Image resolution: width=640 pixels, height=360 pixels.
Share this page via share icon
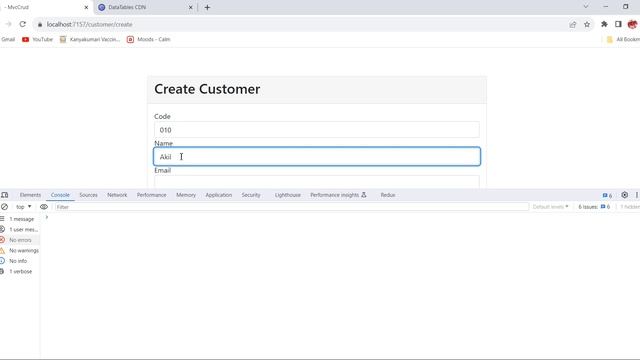(x=573, y=24)
